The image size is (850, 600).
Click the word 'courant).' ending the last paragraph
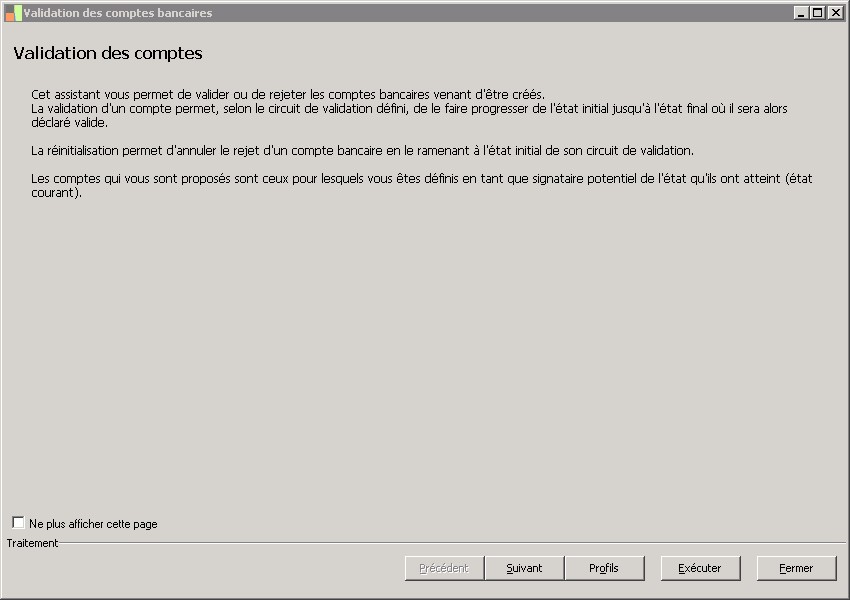(56, 193)
